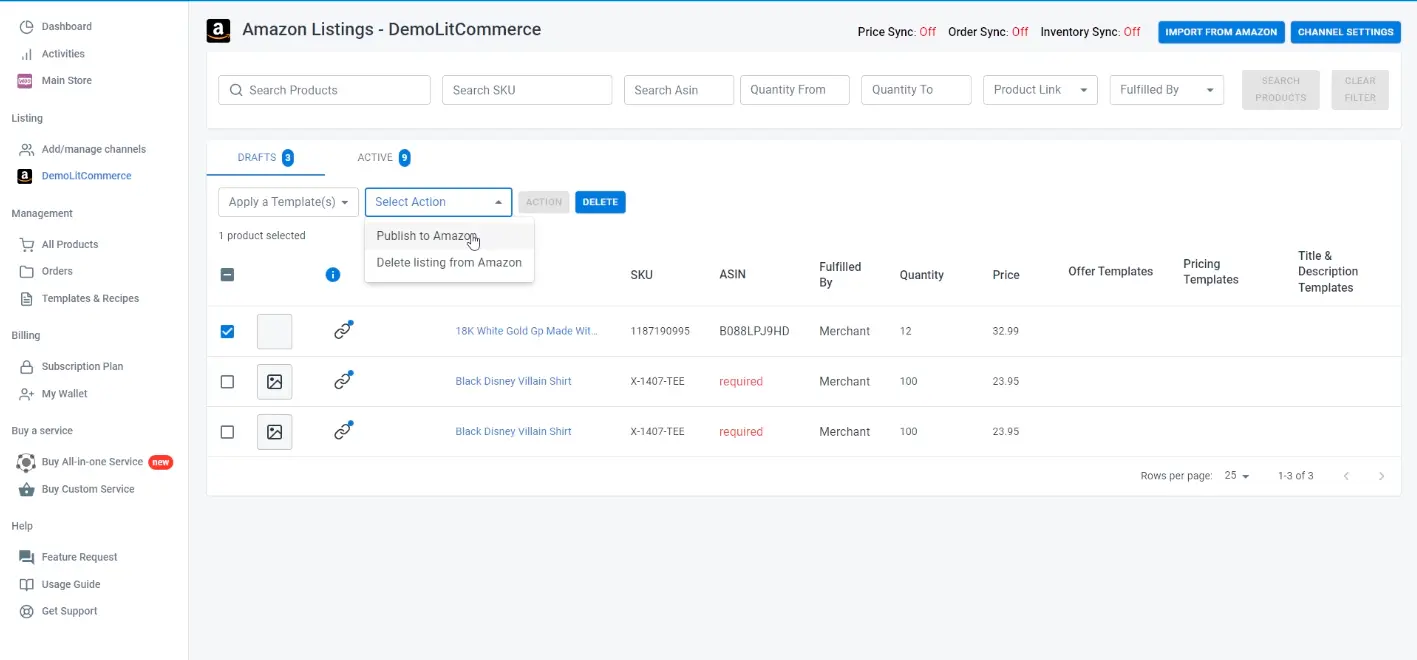
Task: Click Search Products button
Action: coord(1280,90)
